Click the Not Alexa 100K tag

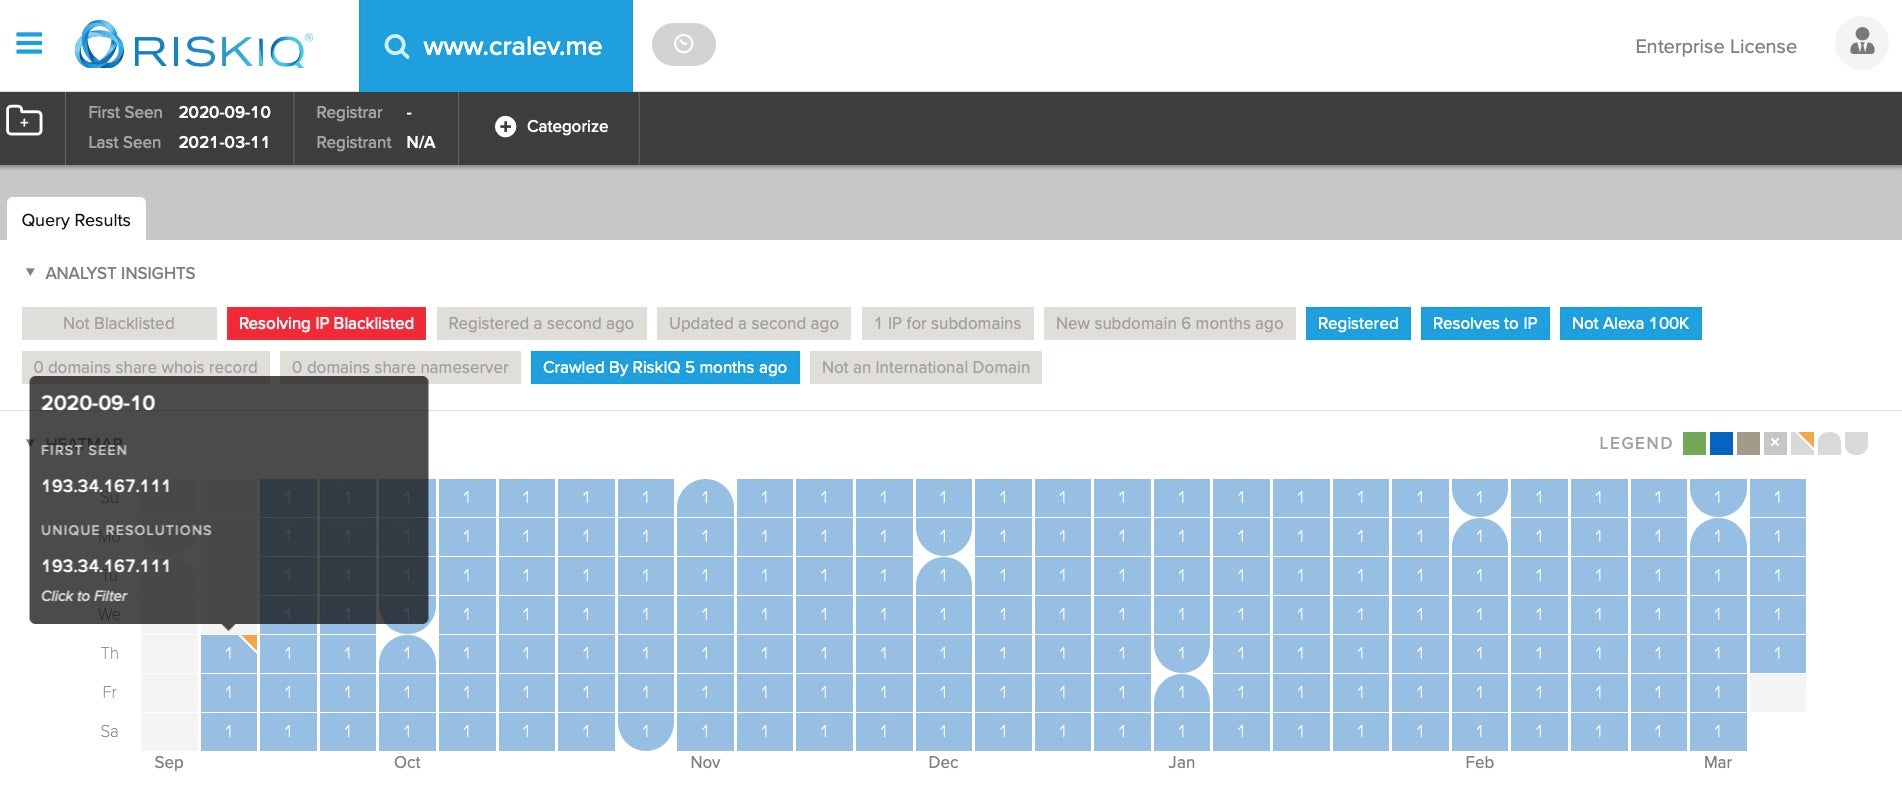pyautogui.click(x=1629, y=324)
